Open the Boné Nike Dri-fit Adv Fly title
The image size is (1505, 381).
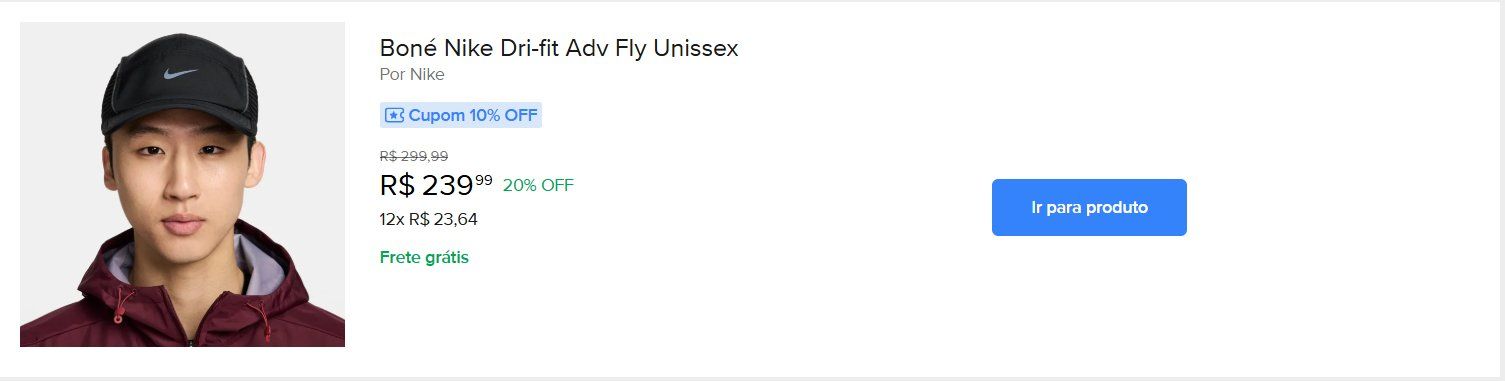[559, 48]
